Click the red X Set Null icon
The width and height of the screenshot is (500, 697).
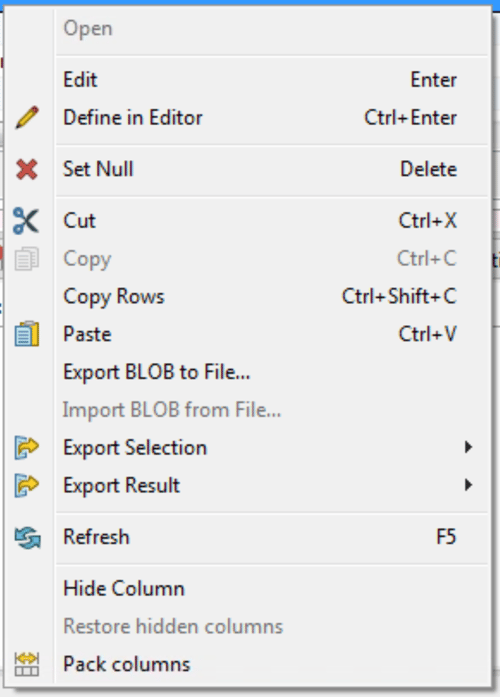pos(27,169)
